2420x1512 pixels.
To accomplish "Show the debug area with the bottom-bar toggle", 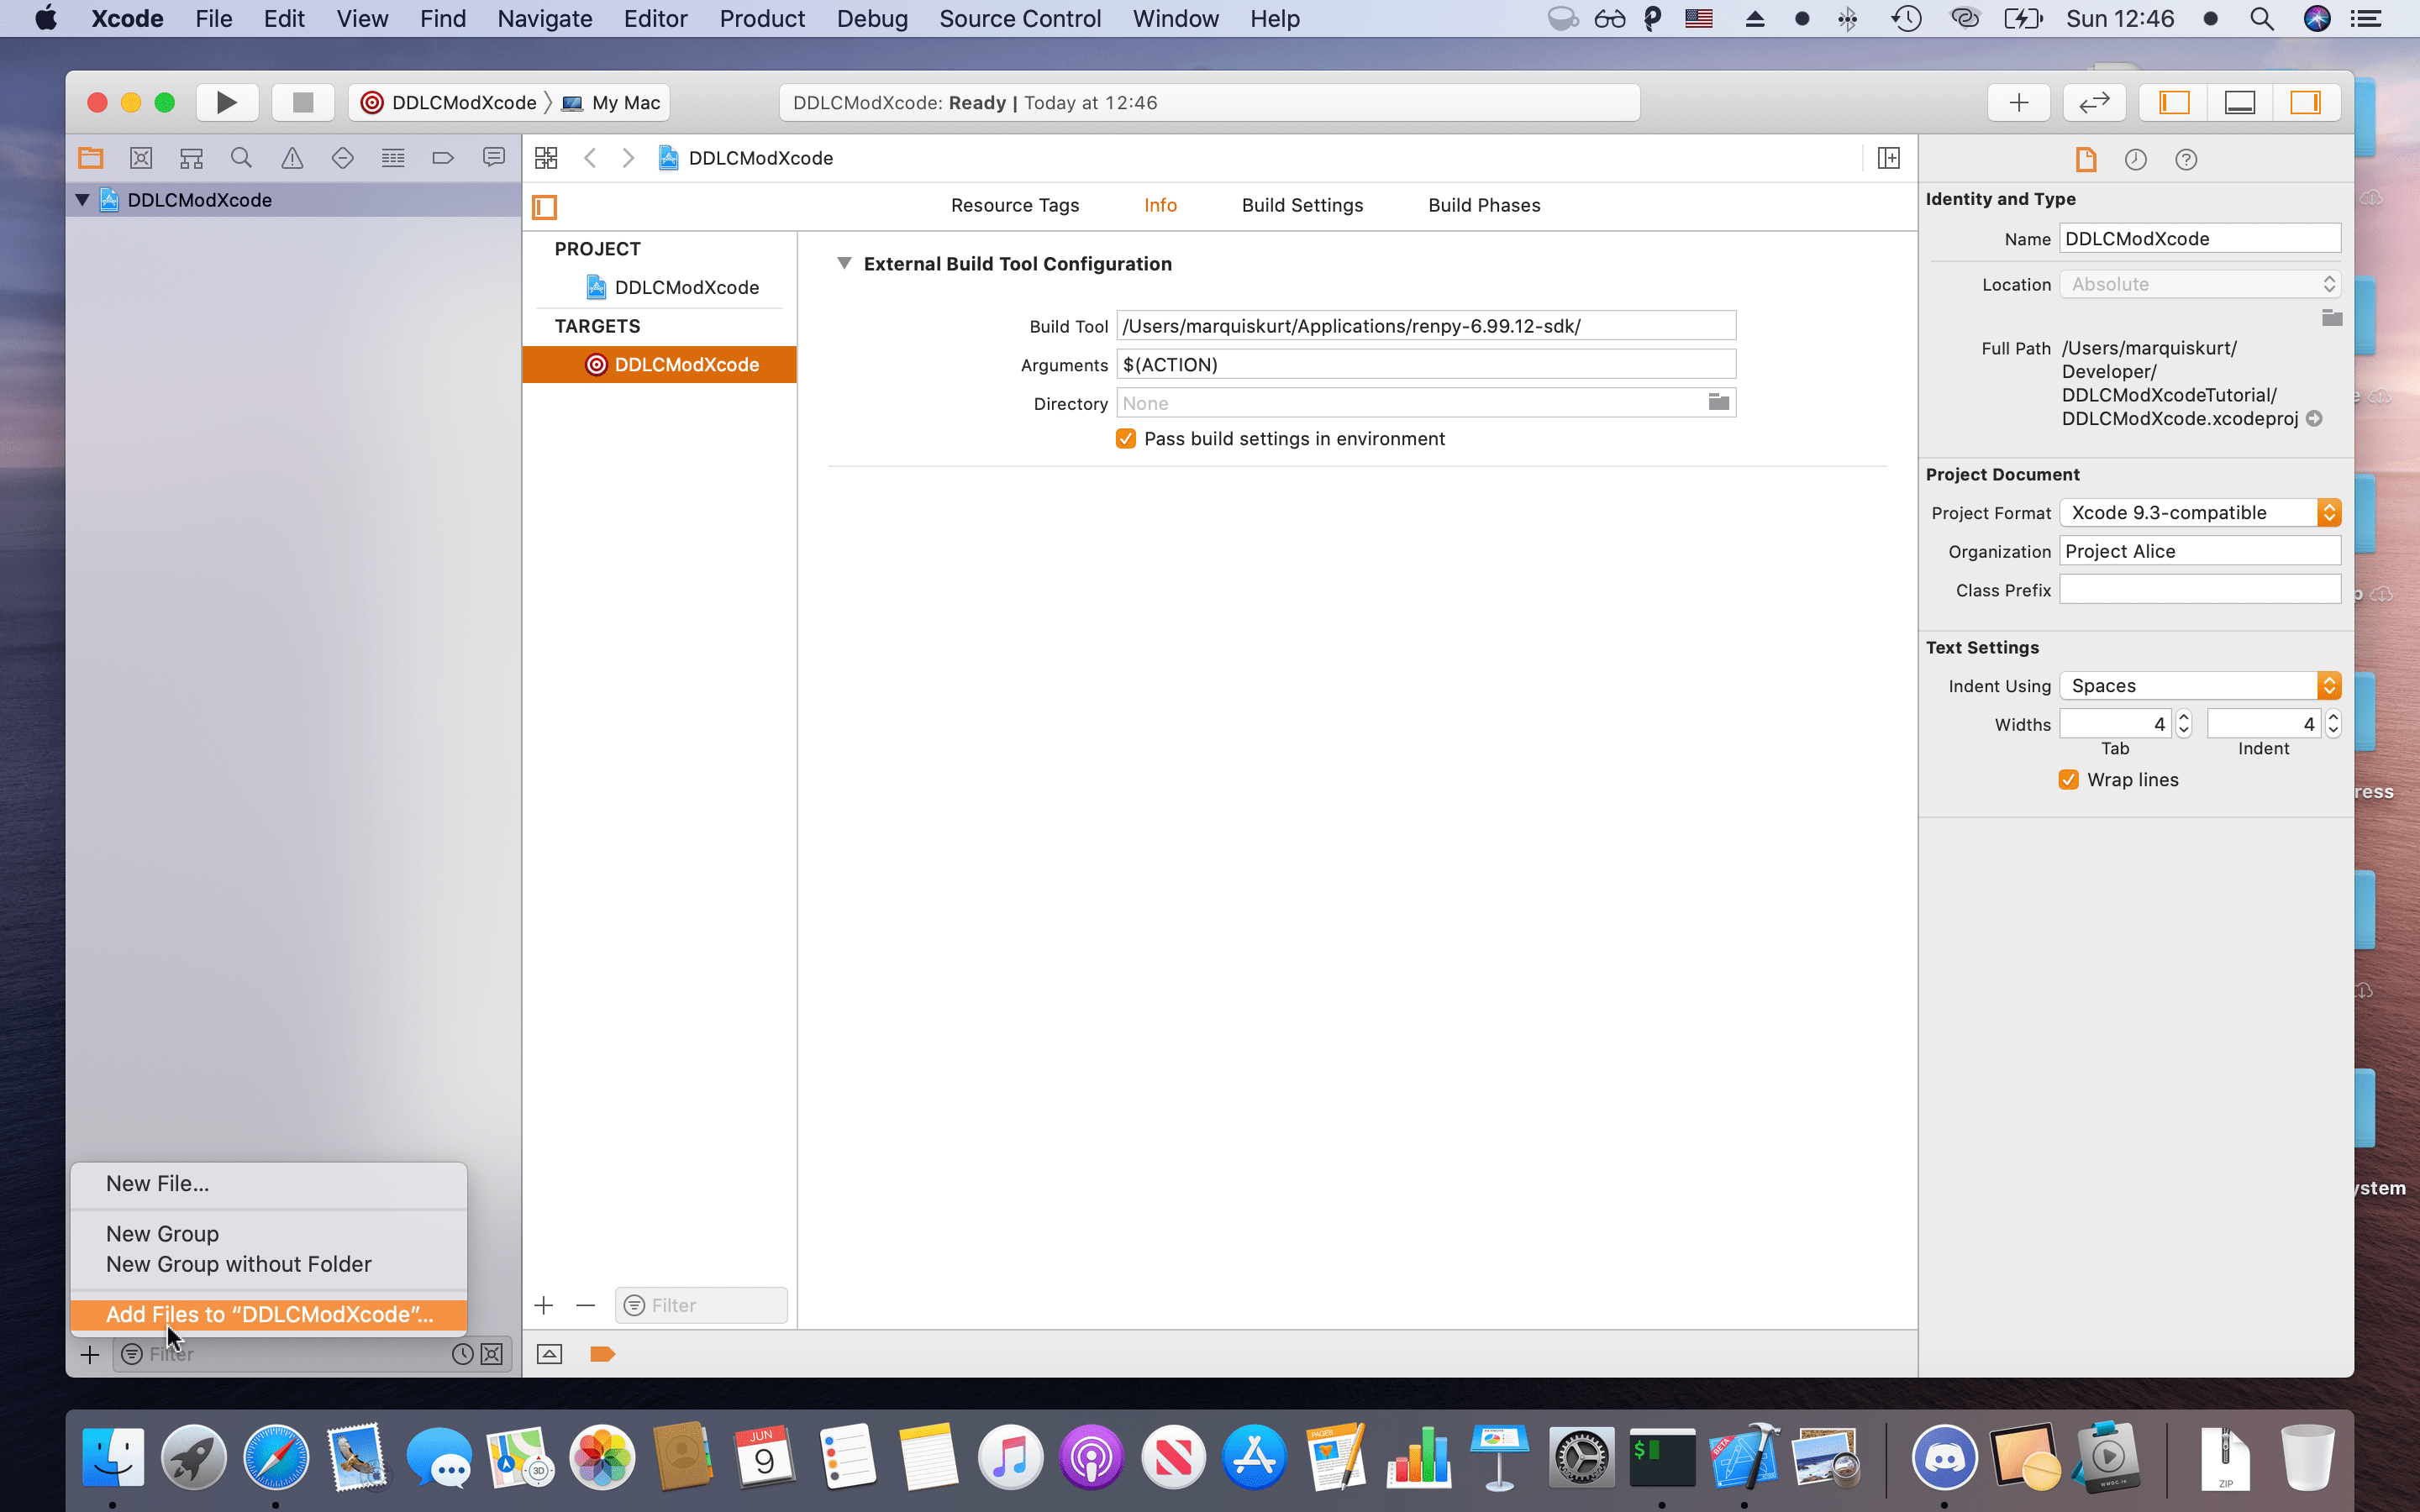I will [549, 1354].
